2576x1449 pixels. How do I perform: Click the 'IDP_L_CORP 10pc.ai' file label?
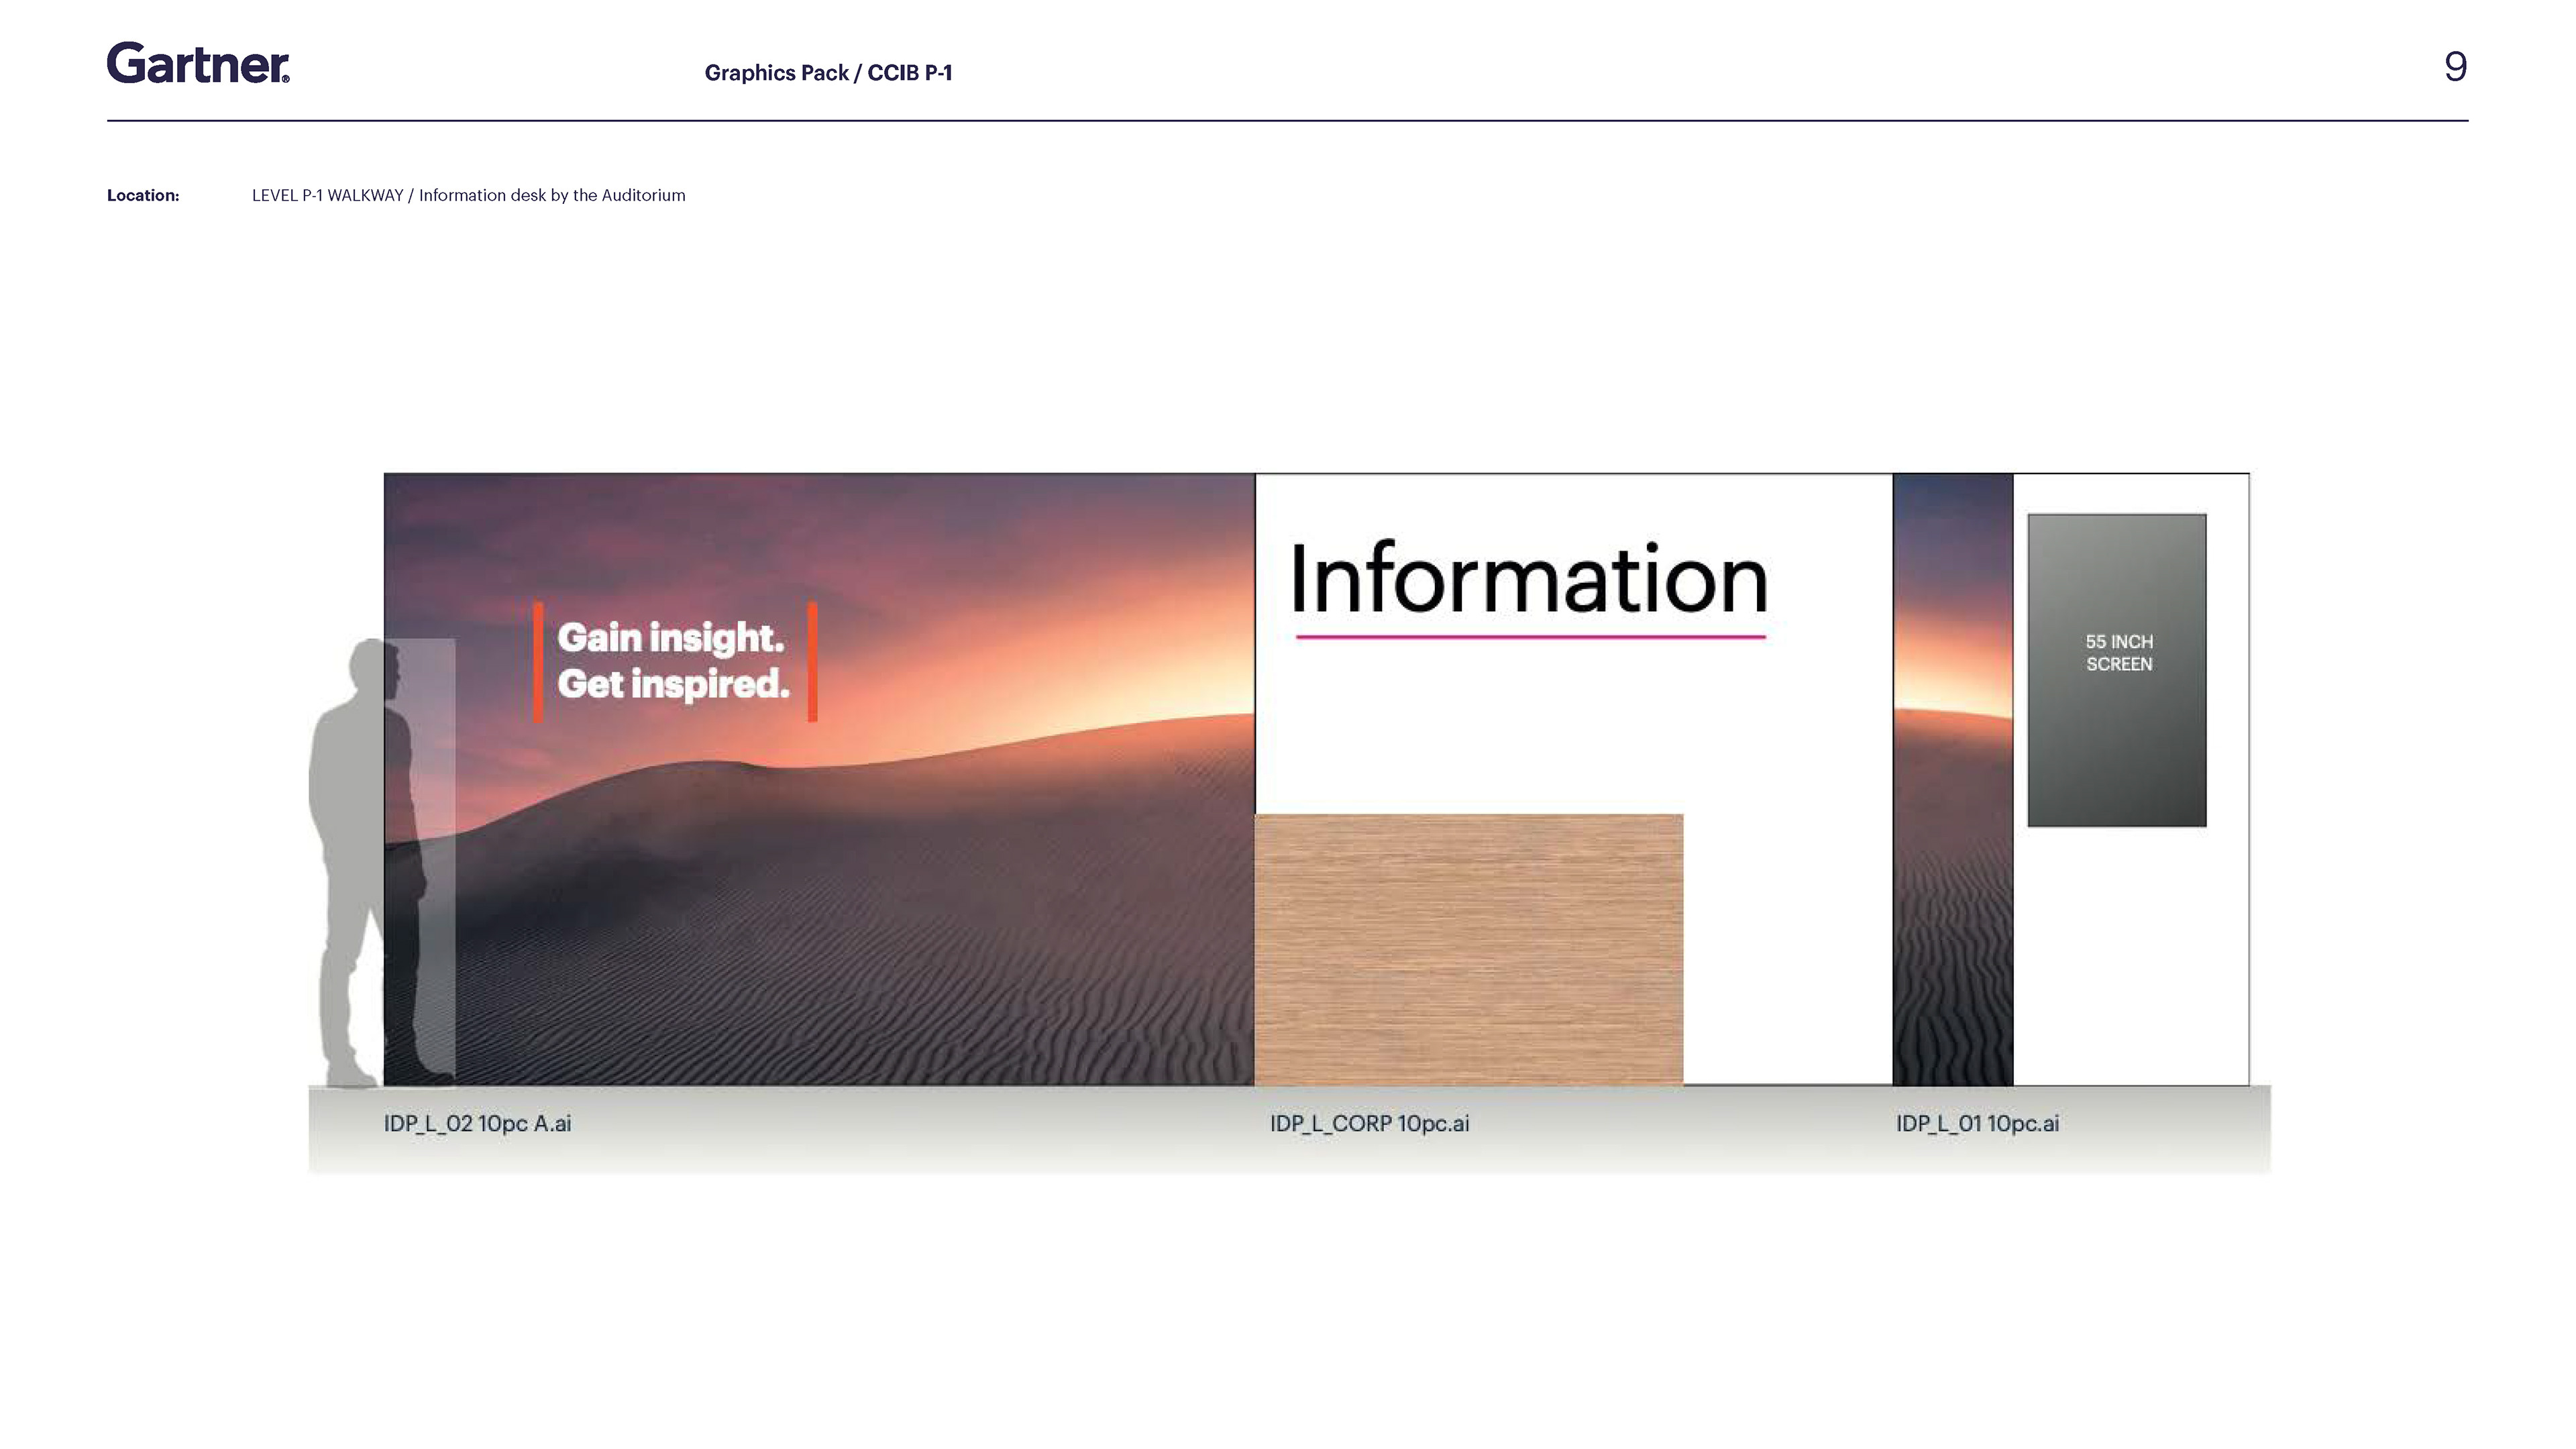point(1369,1123)
